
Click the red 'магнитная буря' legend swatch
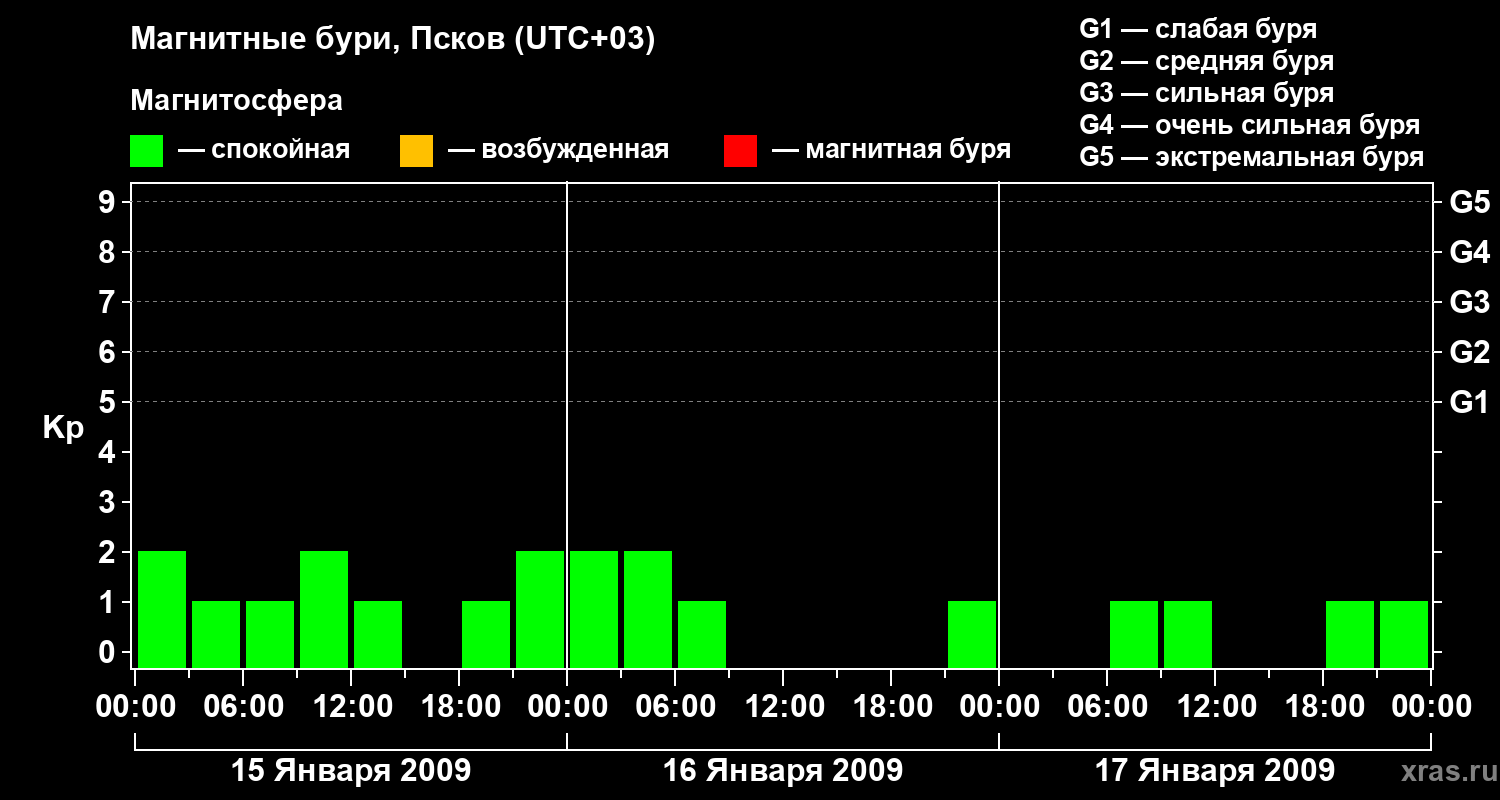click(x=740, y=151)
